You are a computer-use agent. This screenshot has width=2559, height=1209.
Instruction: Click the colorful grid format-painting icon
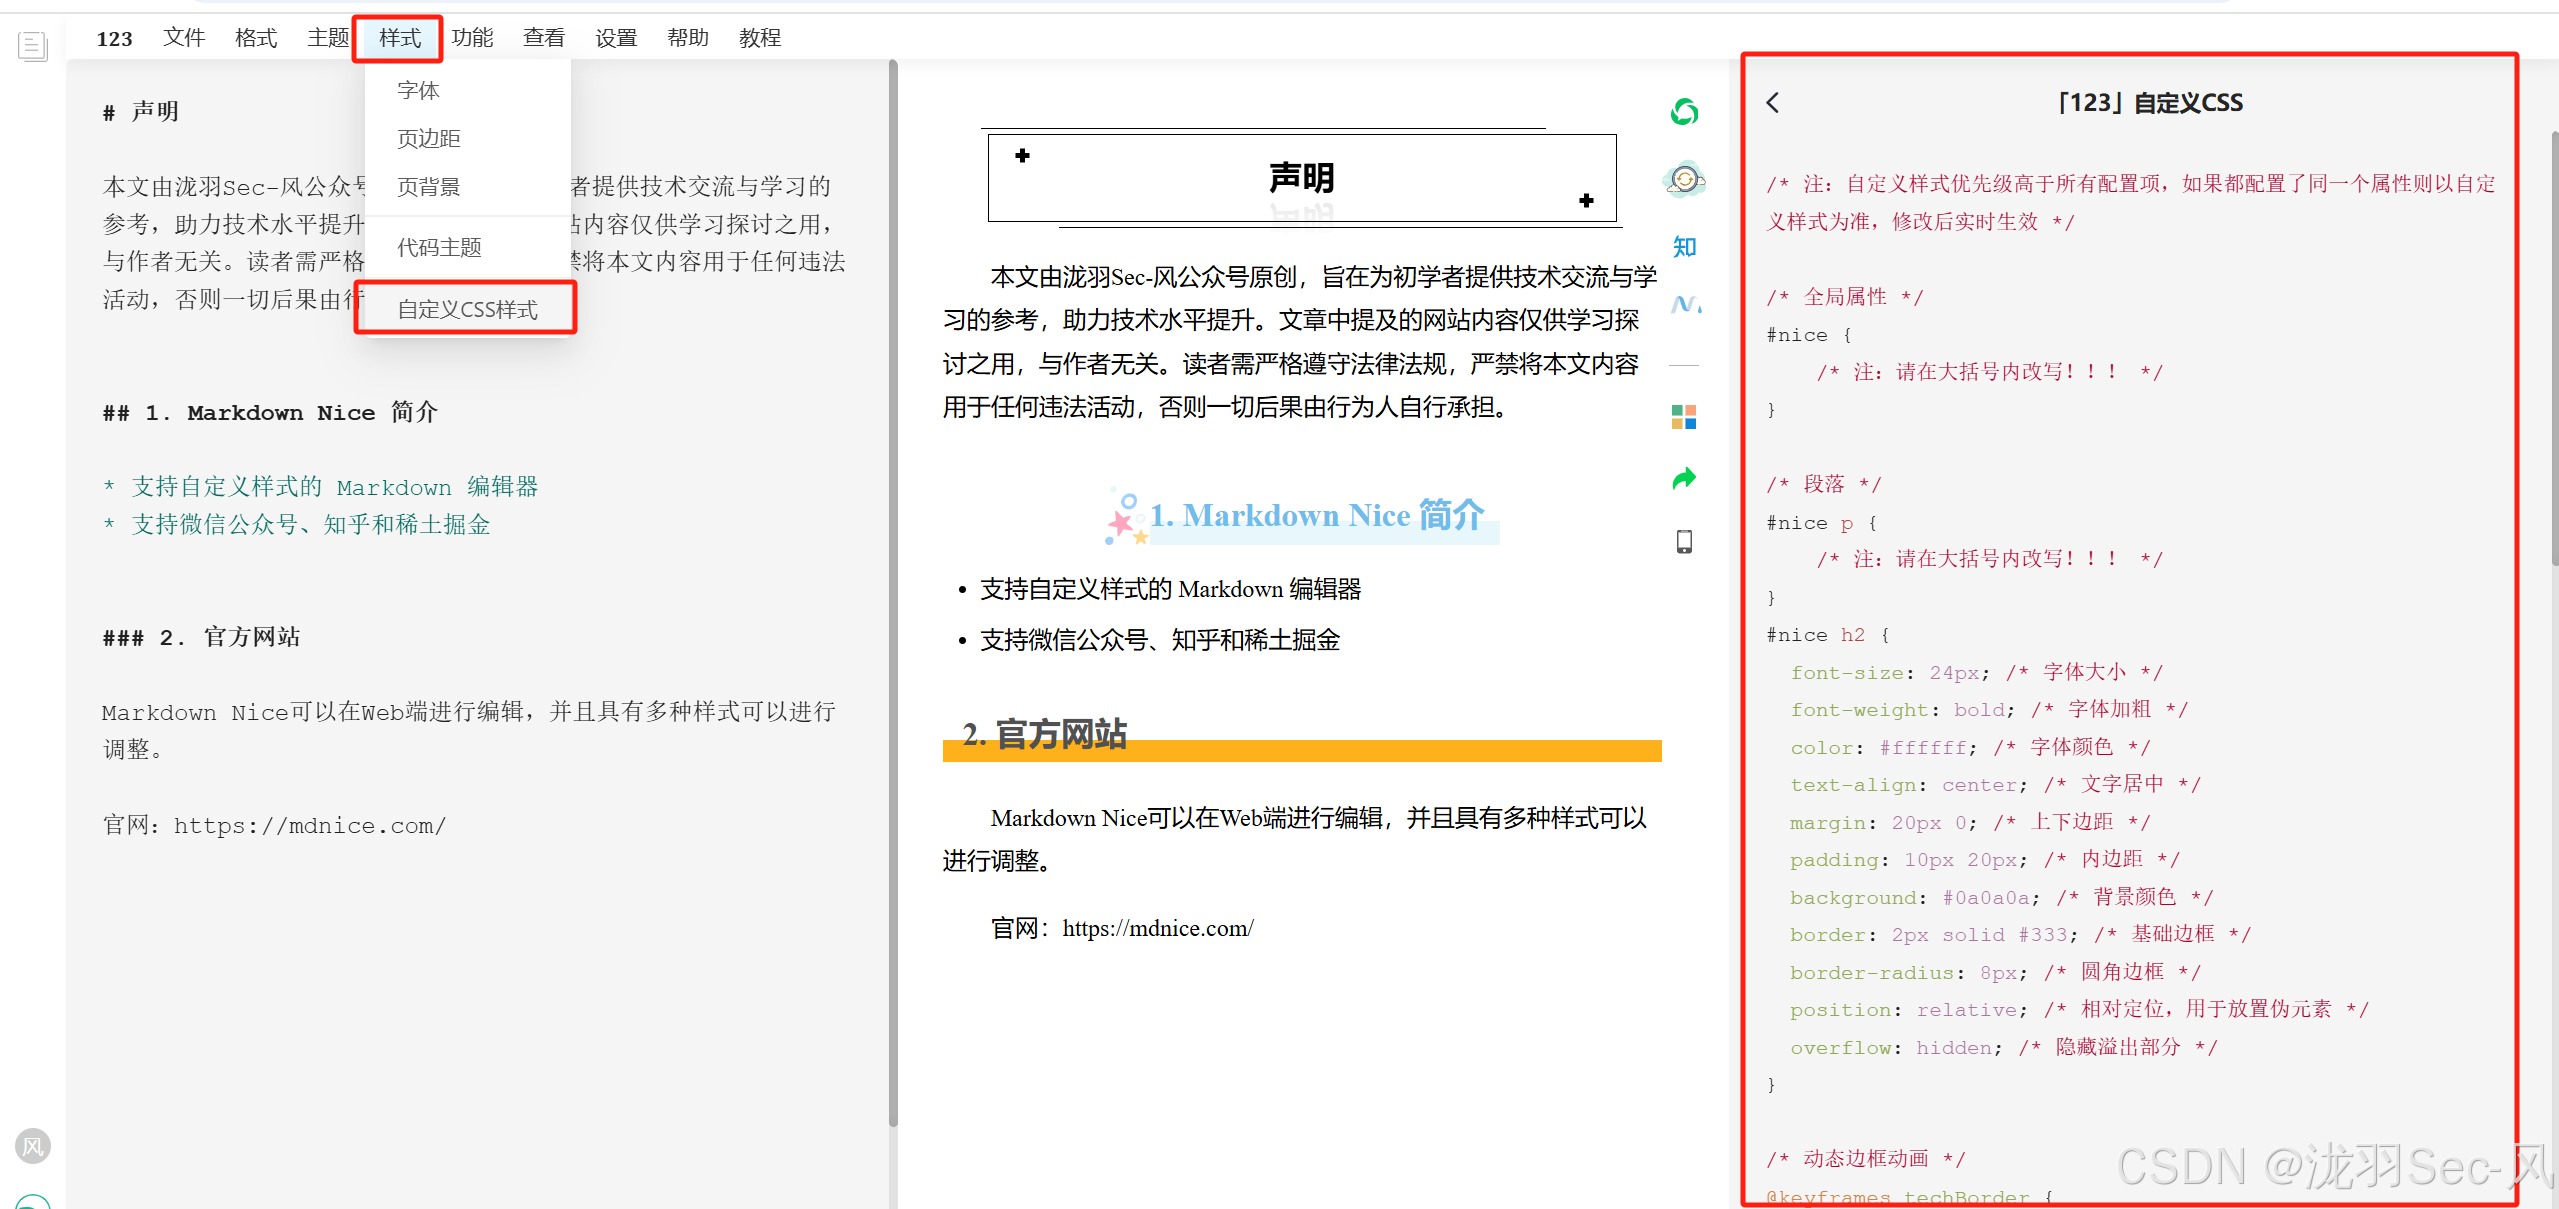coord(1684,417)
